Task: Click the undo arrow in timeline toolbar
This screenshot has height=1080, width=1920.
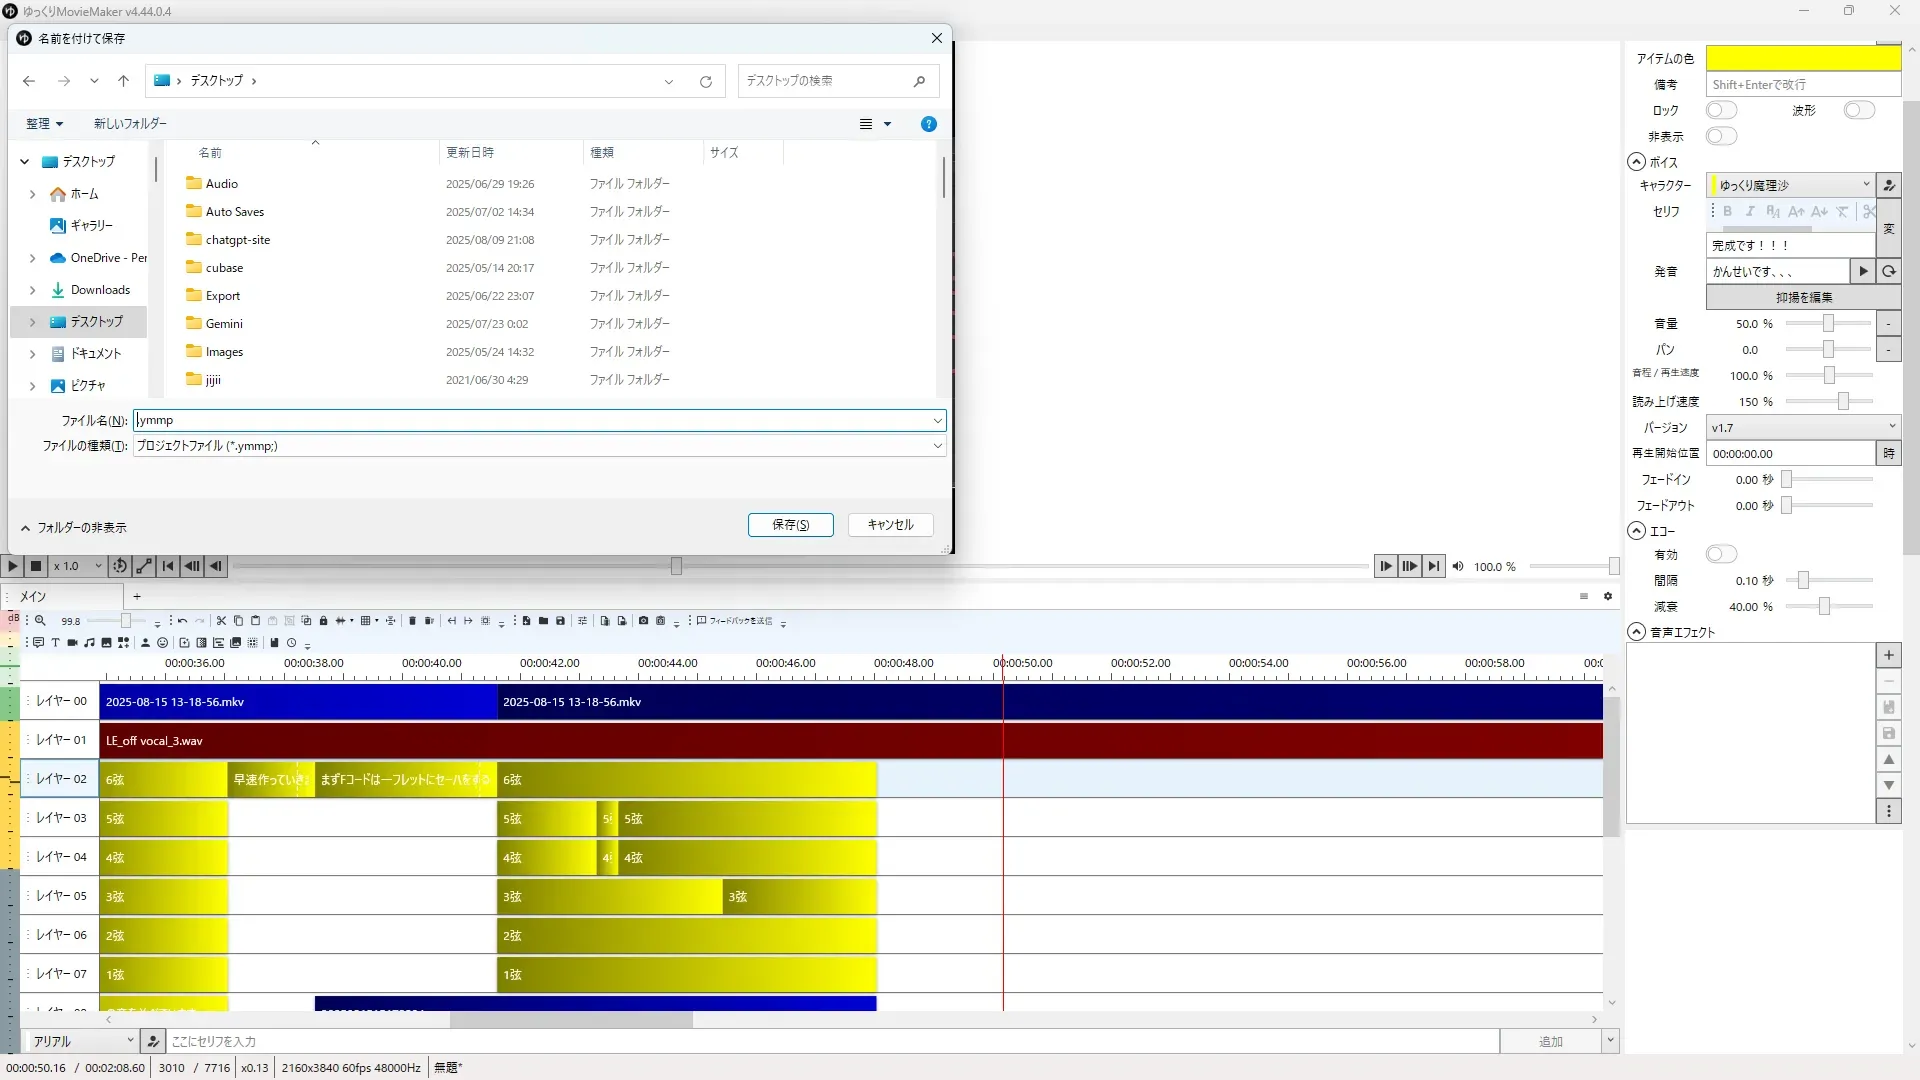Action: pos(182,621)
